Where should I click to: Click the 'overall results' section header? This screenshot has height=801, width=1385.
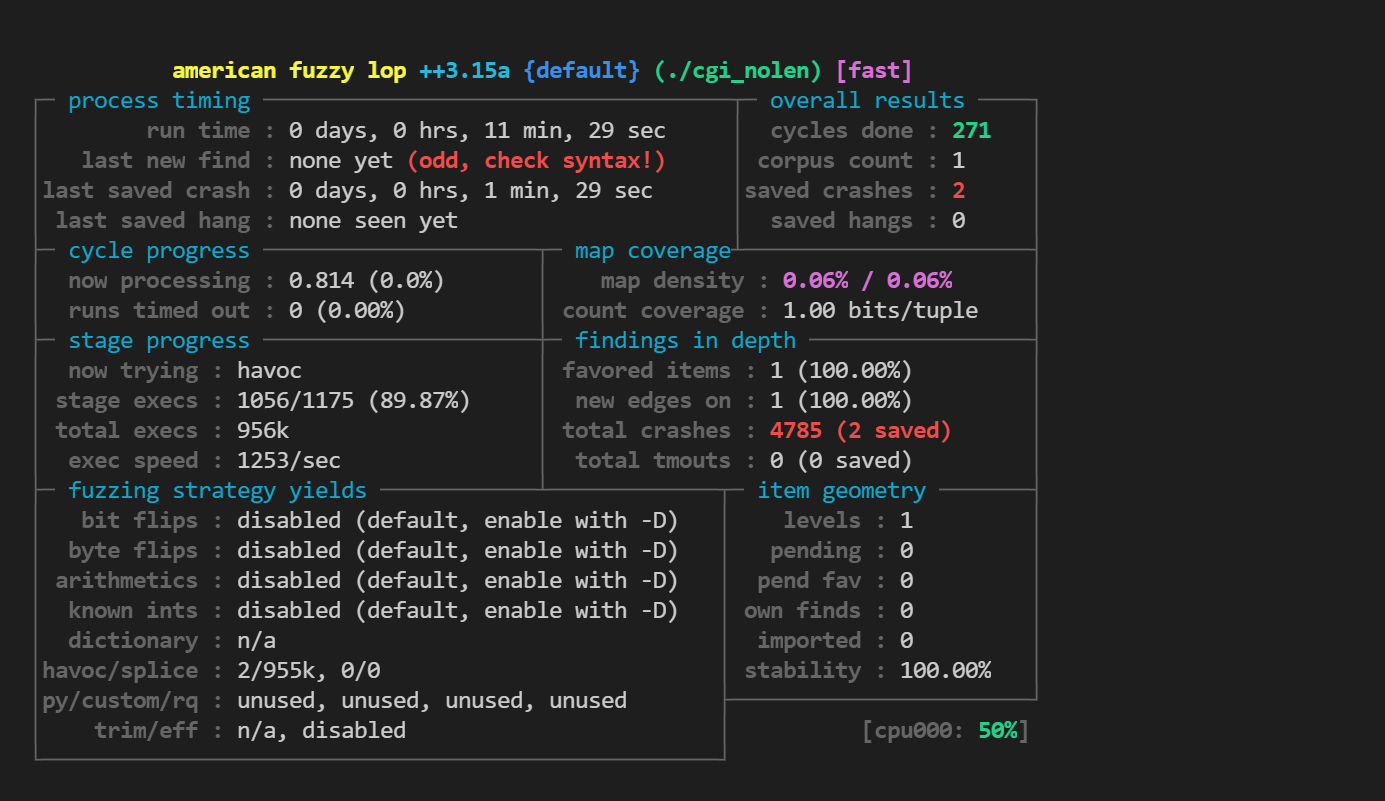tap(867, 101)
